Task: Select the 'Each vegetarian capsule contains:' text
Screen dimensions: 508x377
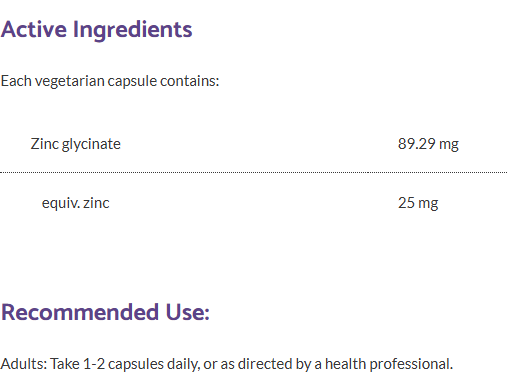Action: pyautogui.click(x=110, y=81)
